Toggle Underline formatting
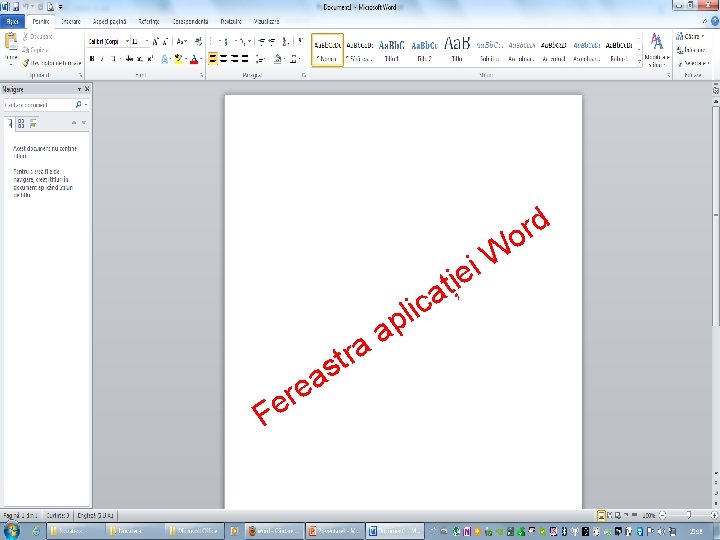 pos(114,59)
